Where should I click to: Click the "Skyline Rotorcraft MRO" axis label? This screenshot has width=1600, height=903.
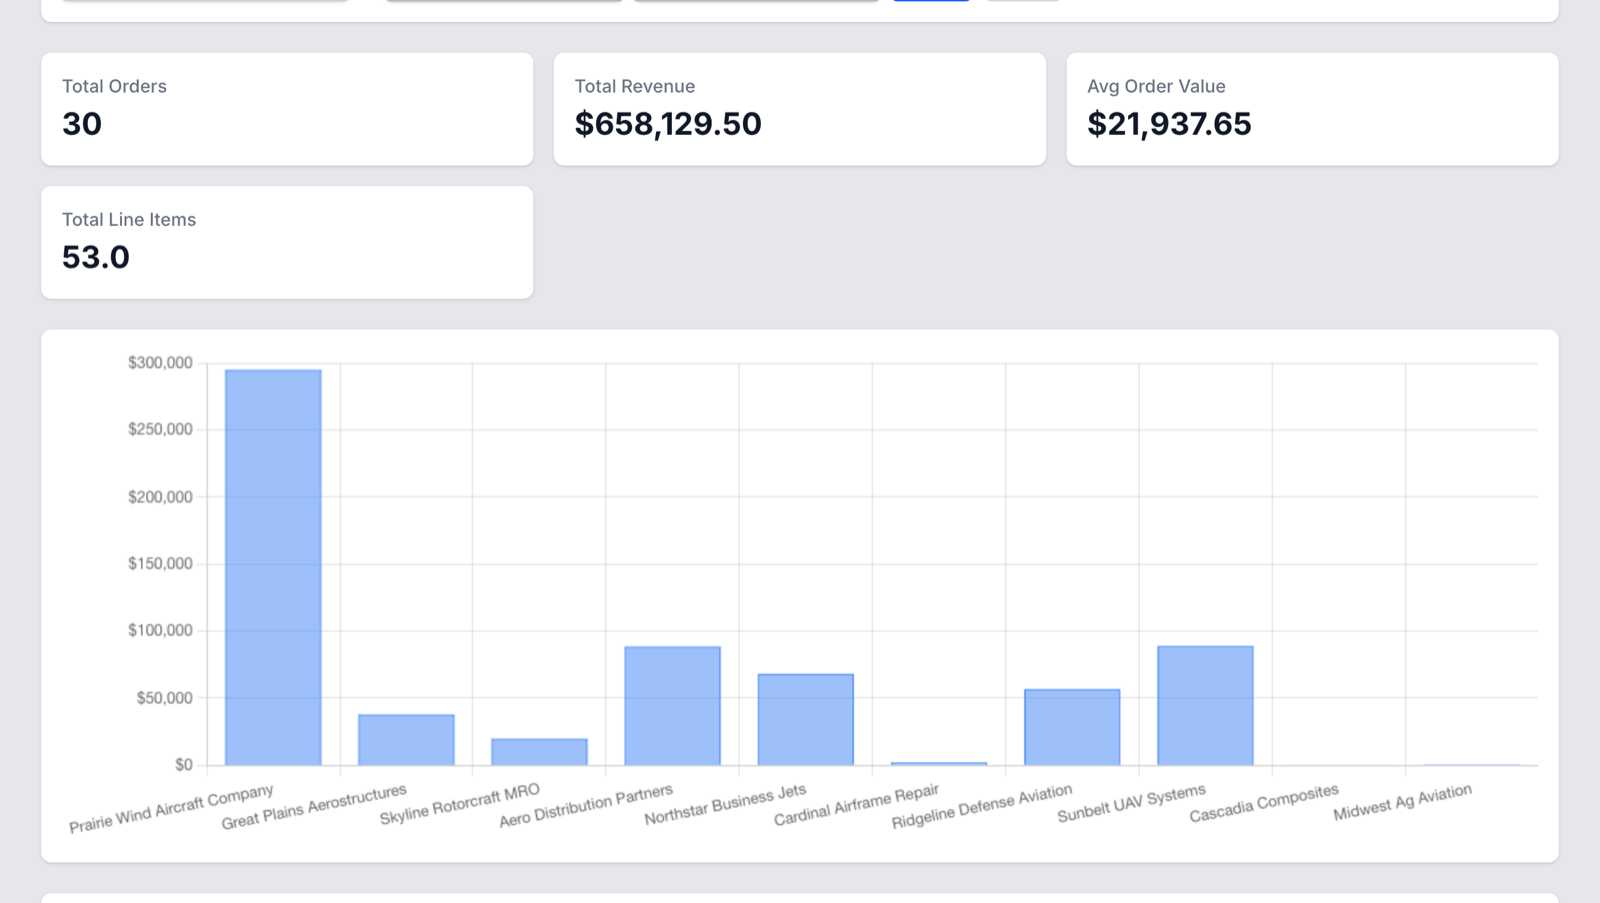[460, 805]
